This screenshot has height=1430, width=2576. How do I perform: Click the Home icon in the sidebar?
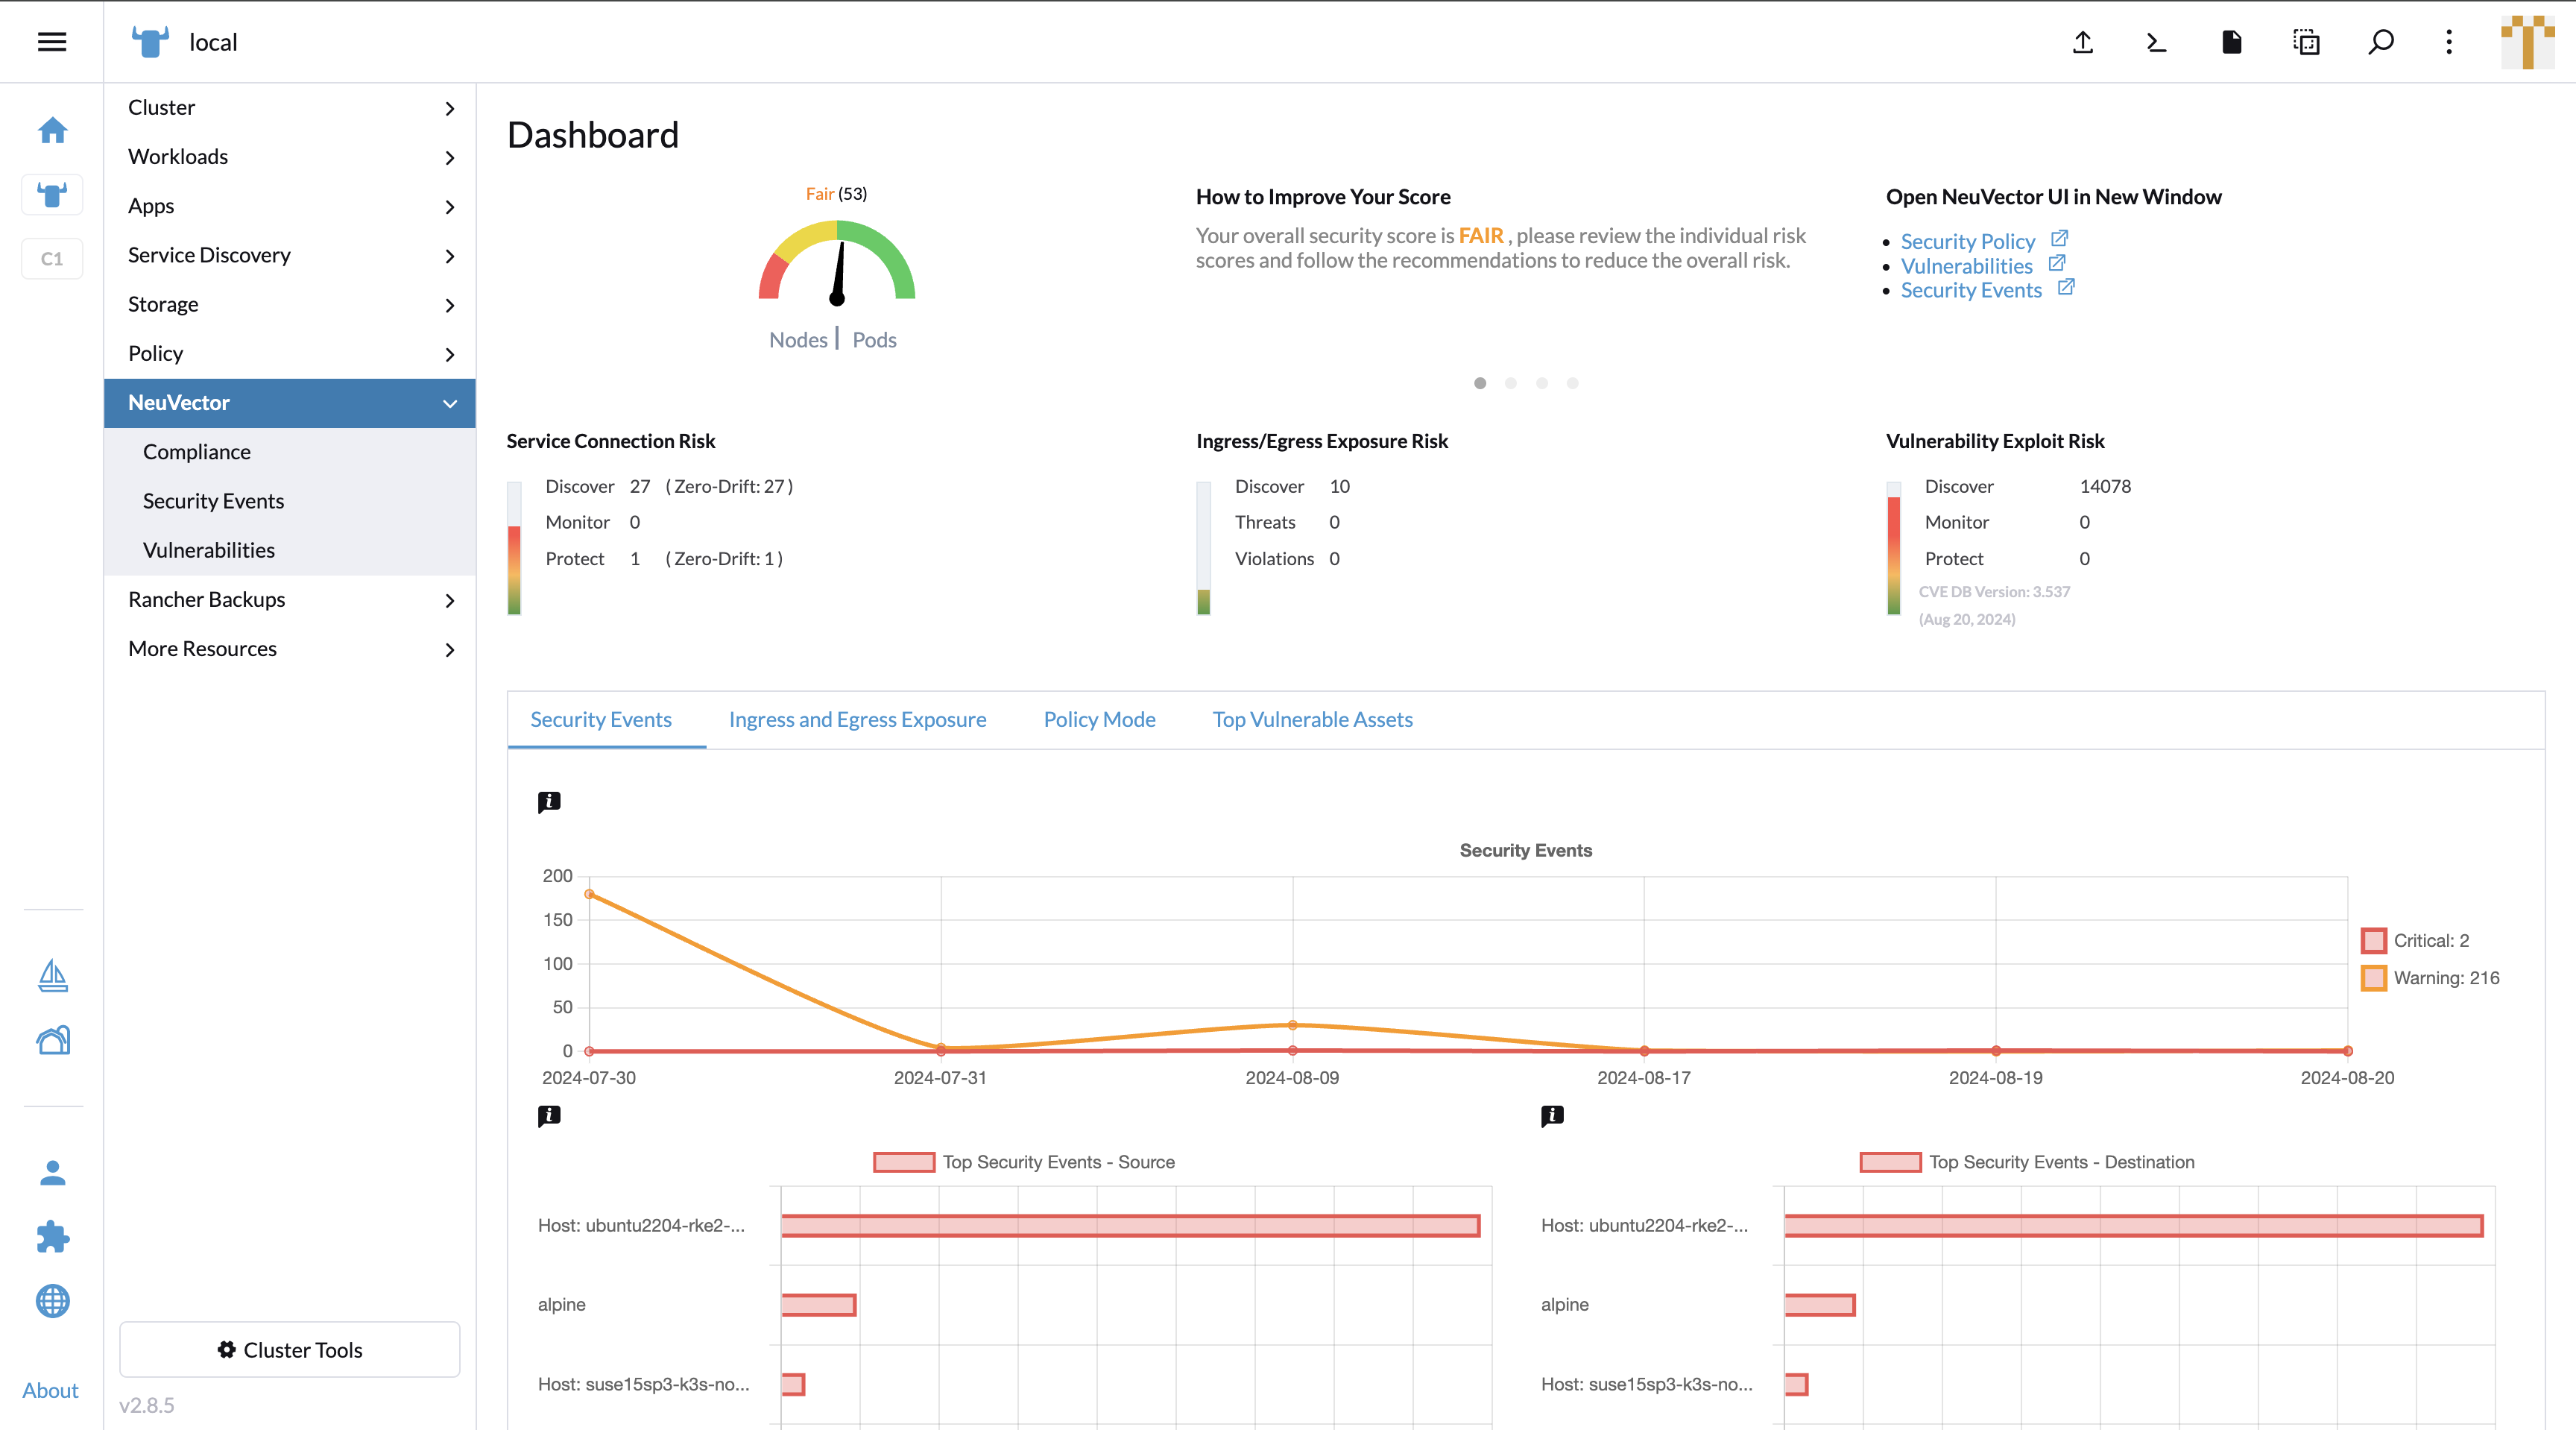pos(52,129)
